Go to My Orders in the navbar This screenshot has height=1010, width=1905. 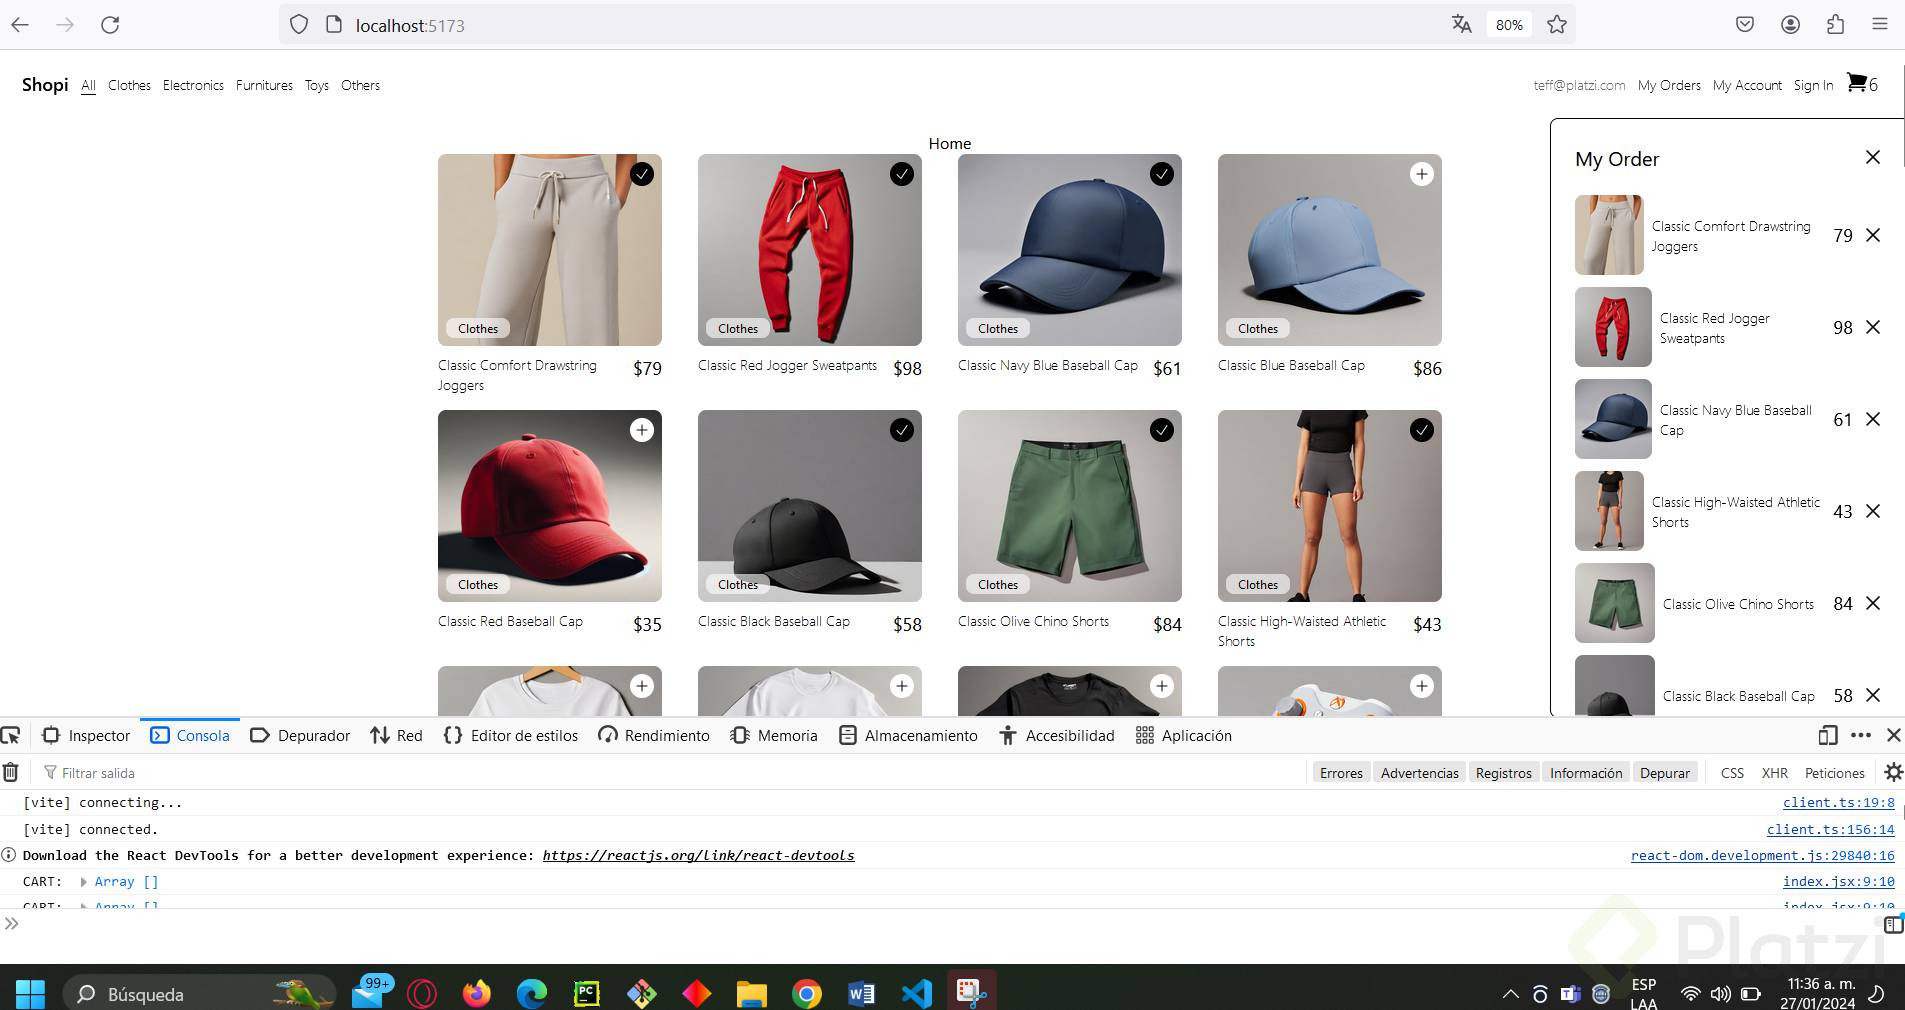pyautogui.click(x=1669, y=85)
